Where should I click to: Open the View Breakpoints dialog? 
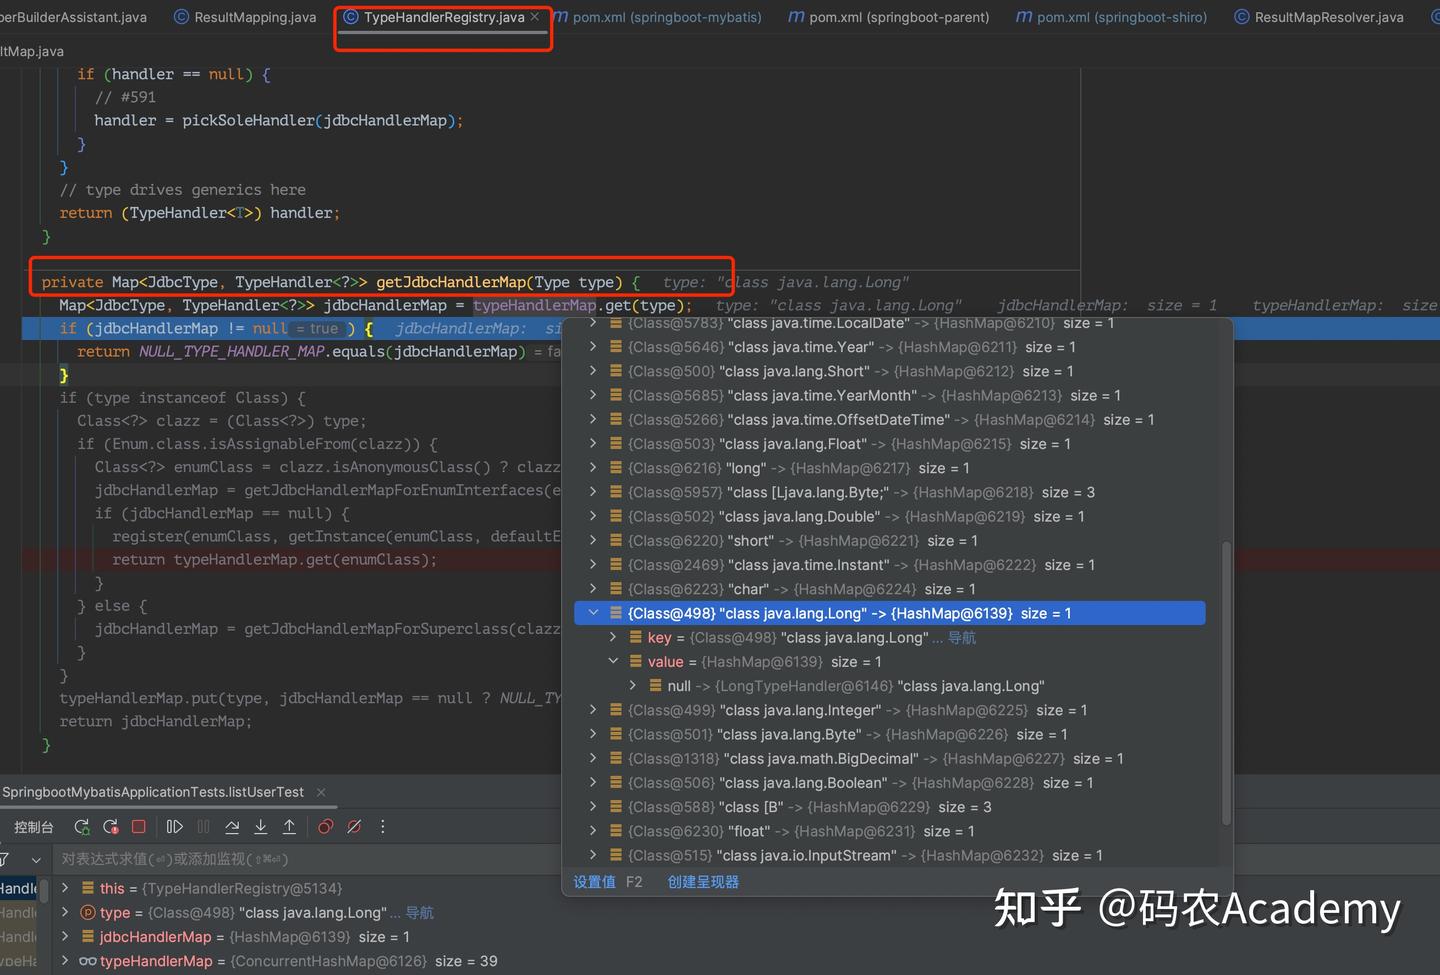coord(325,827)
